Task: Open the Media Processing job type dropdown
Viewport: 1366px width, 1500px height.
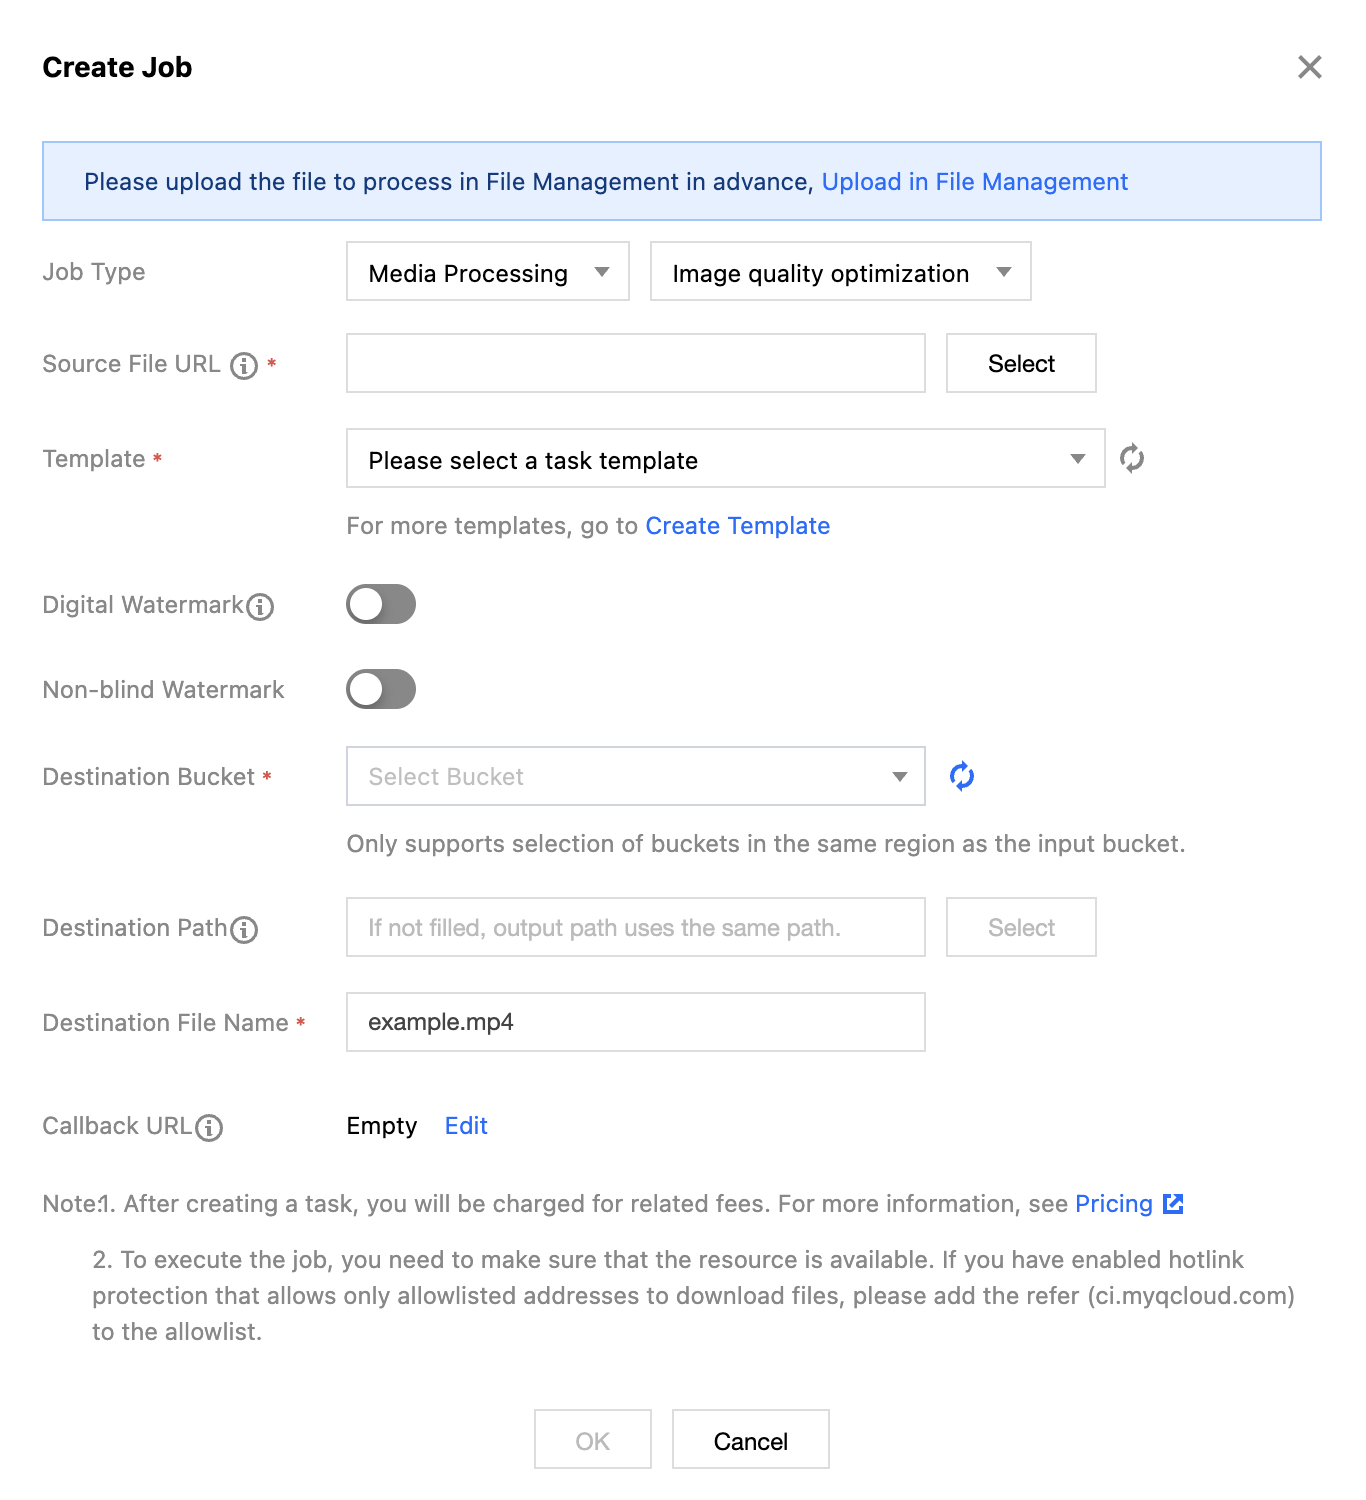Action: click(x=487, y=272)
